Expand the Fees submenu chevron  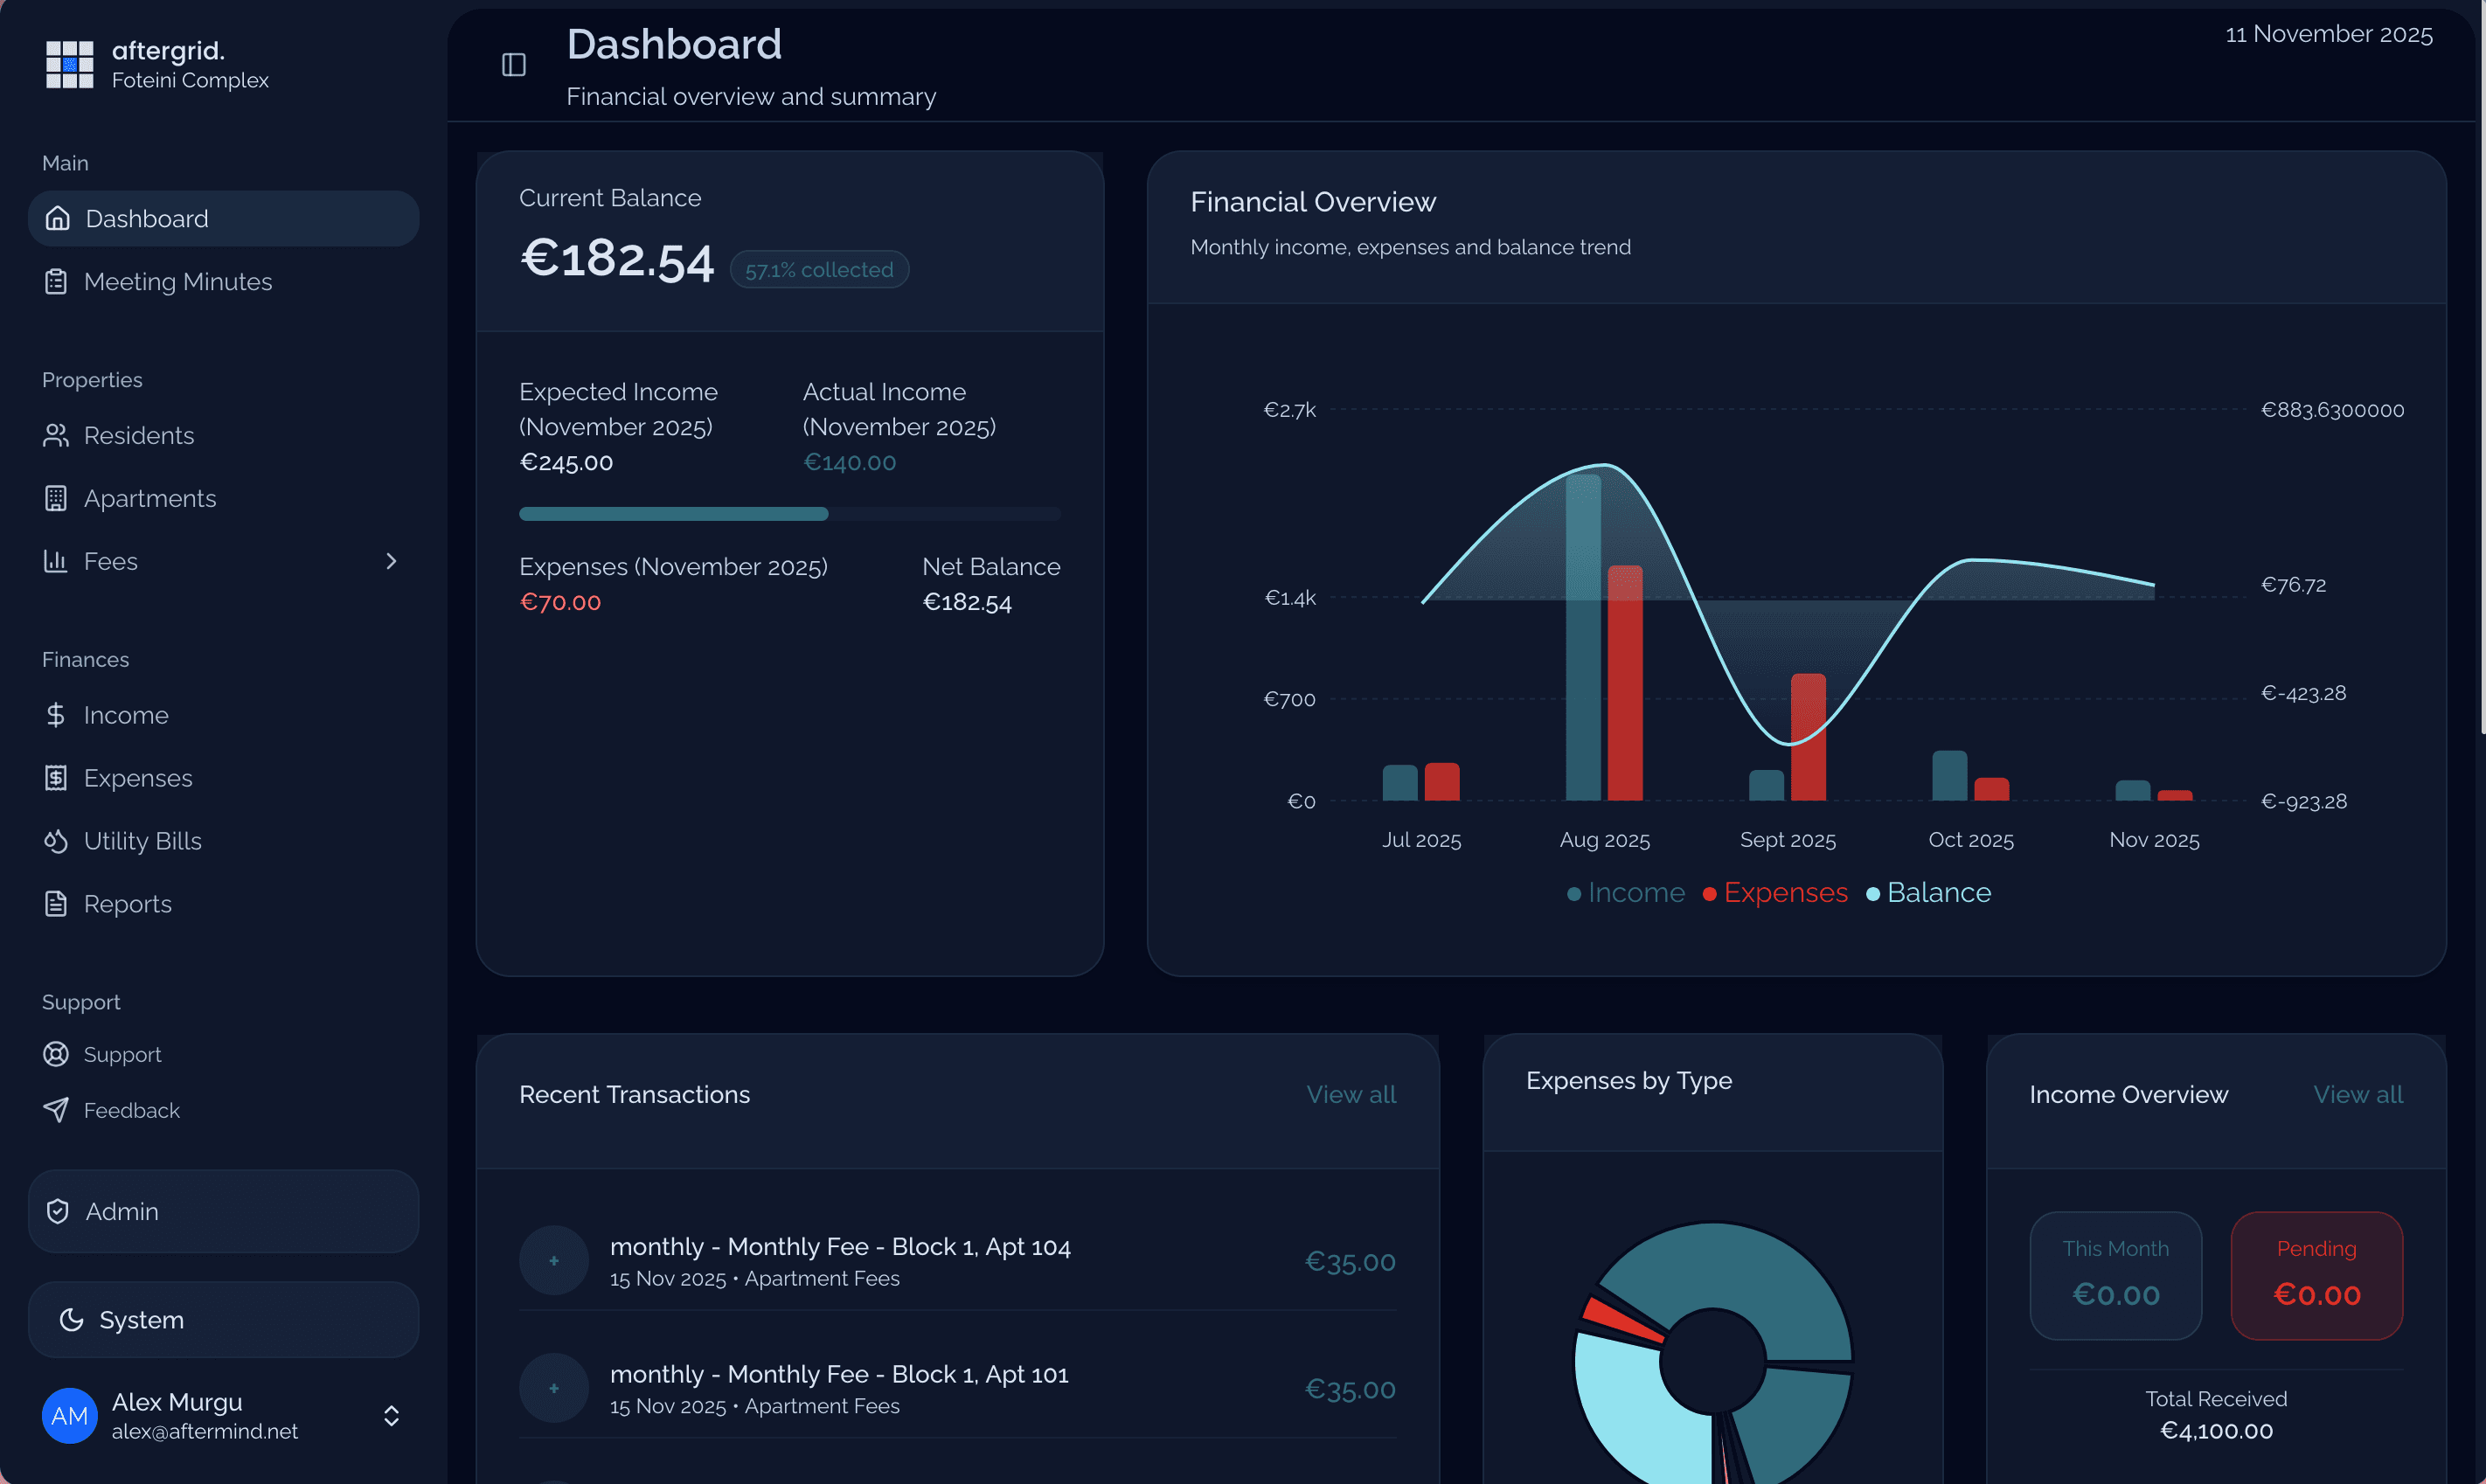(x=392, y=561)
